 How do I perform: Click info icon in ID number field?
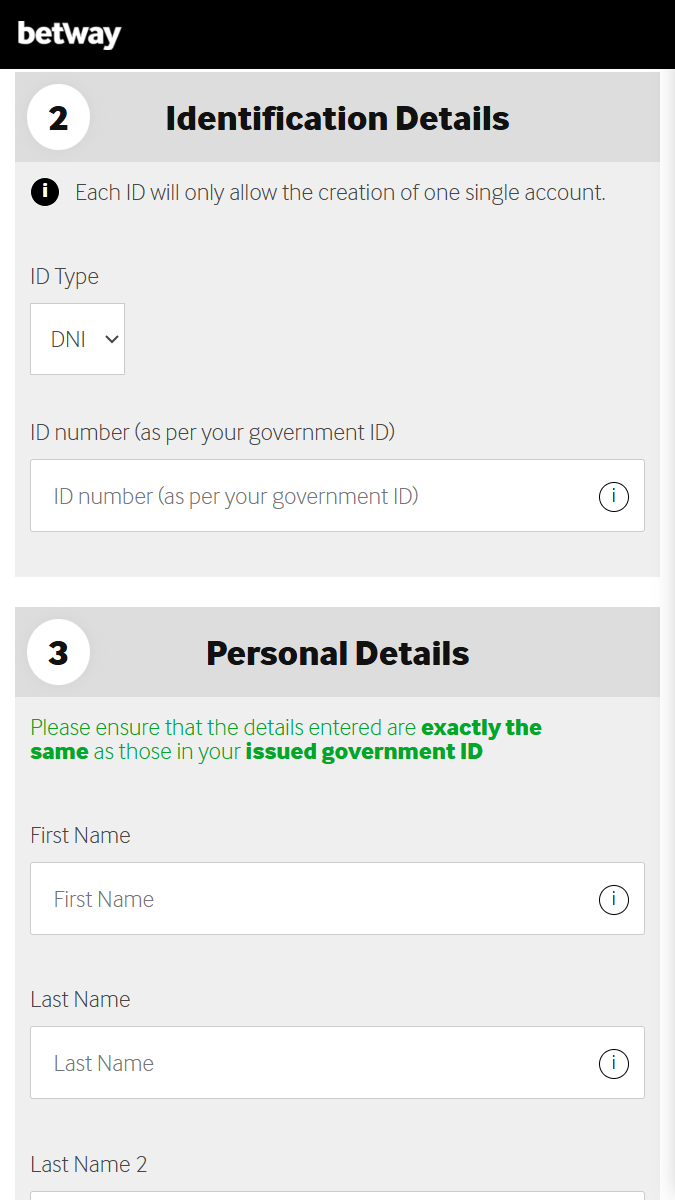tap(613, 496)
